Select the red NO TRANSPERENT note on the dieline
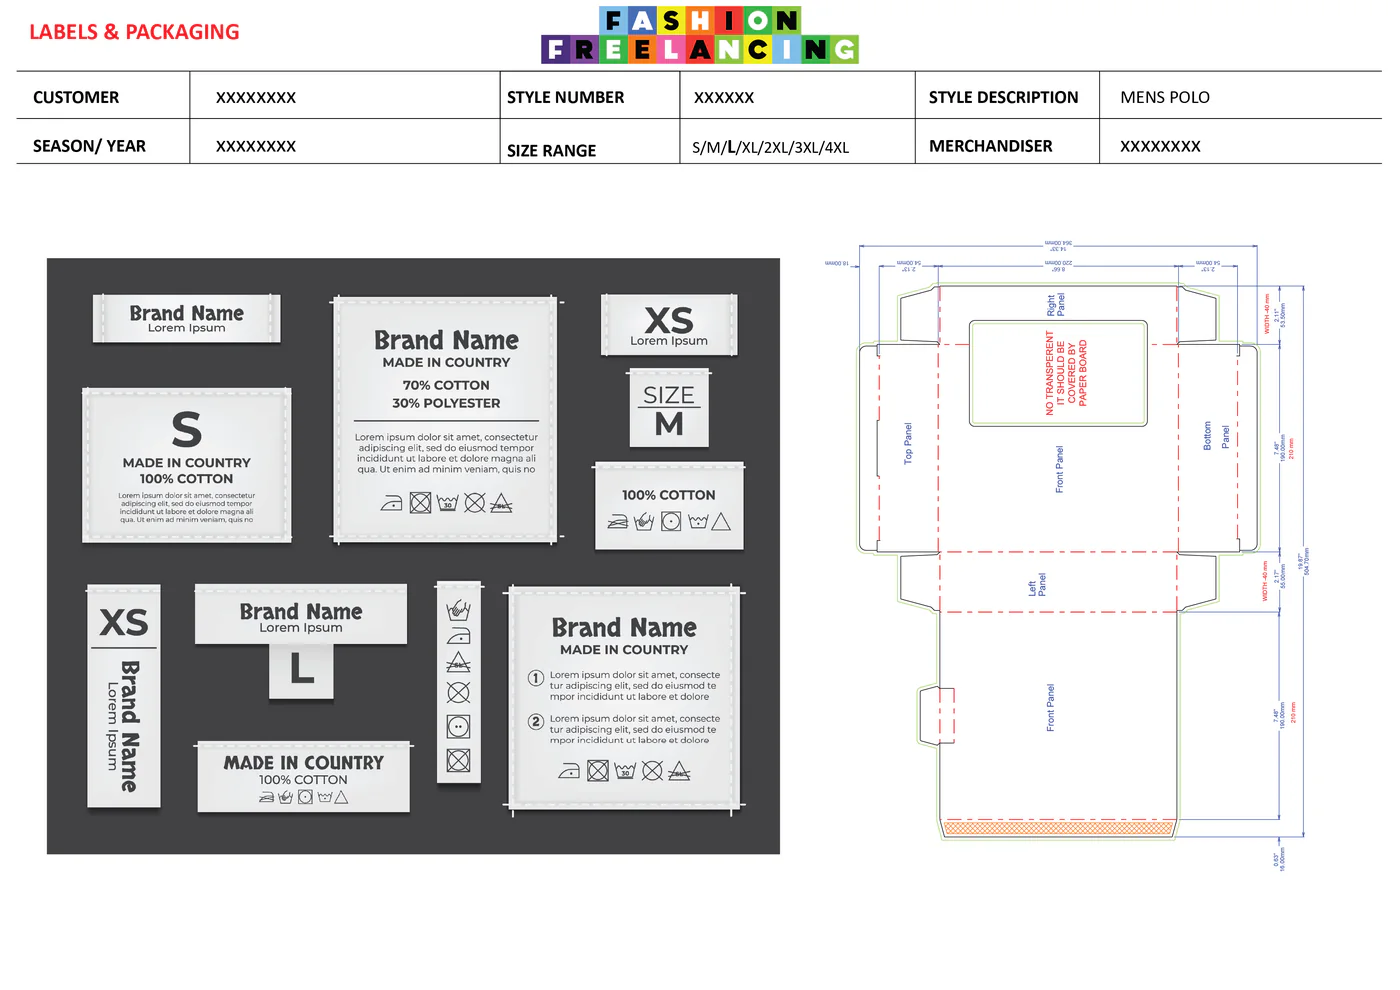The width and height of the screenshot is (1400, 990). [x=1066, y=373]
